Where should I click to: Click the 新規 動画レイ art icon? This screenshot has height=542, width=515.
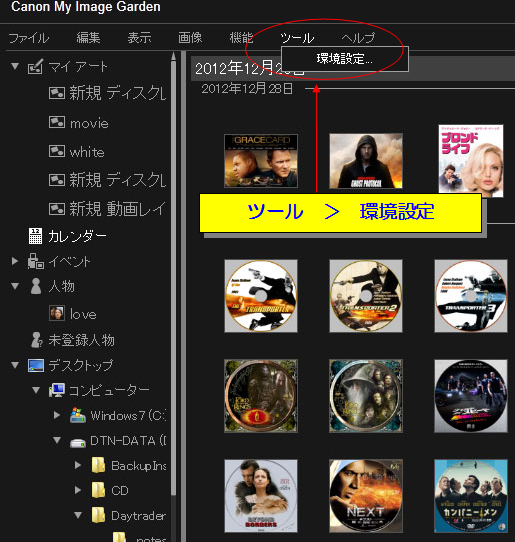[x=57, y=209]
